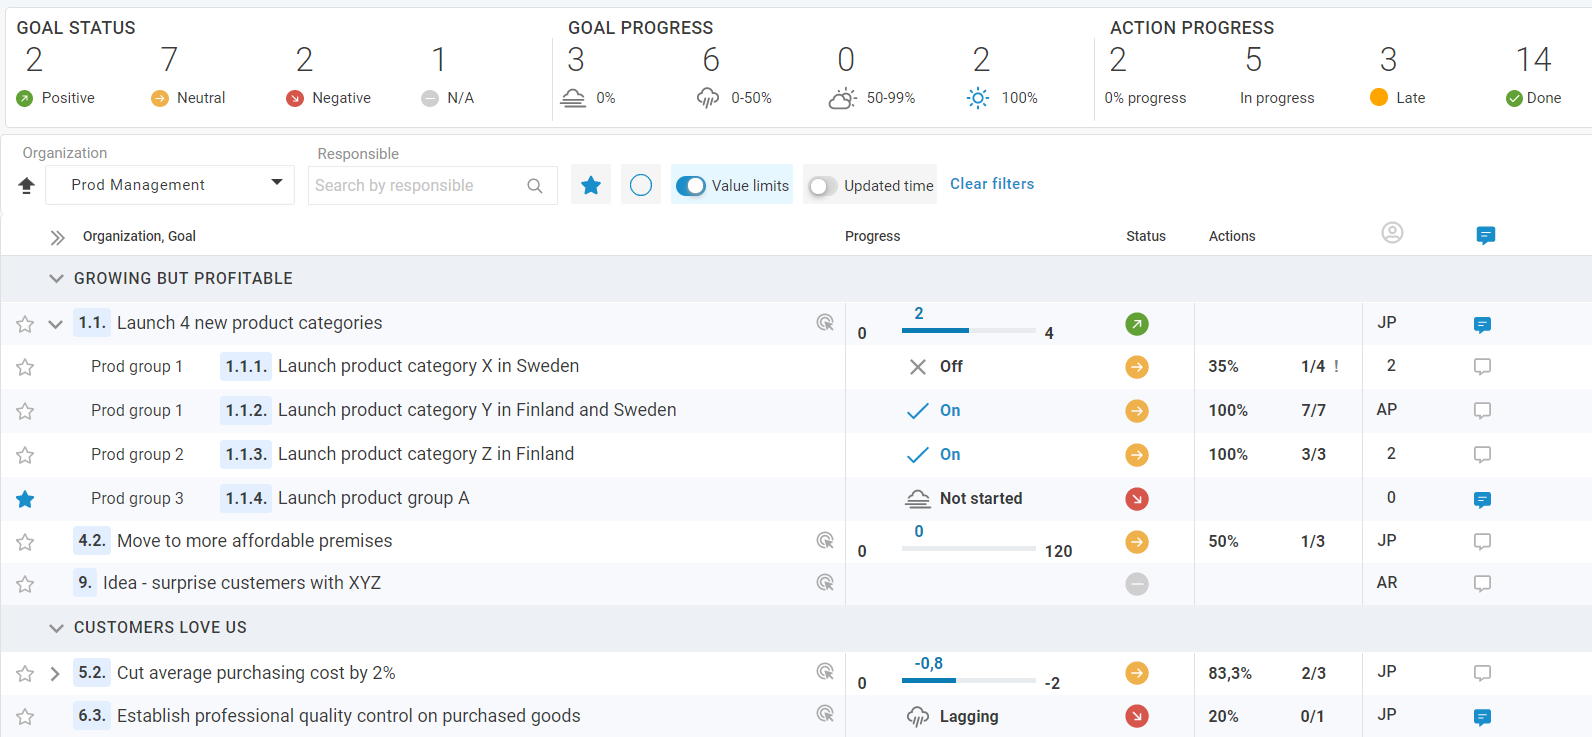Screen dimensions: 1592x737
Task: Unstar the Launch product group A goal
Action: coord(25,499)
